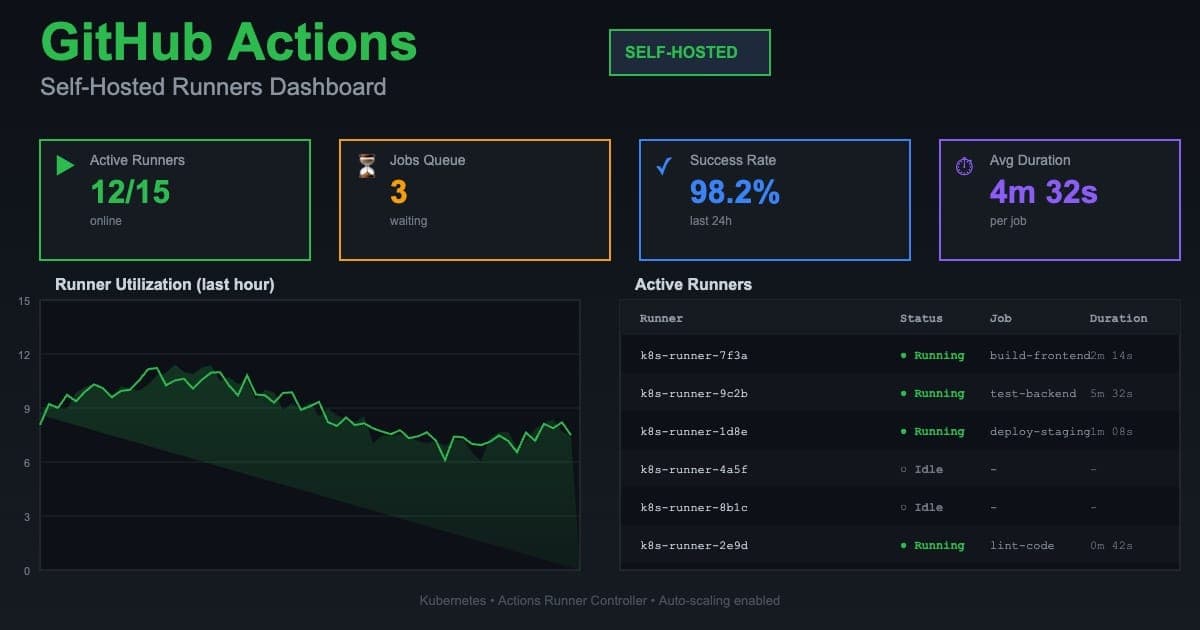Click the green Running status dot for k8s-runner-7f3a
This screenshot has width=1200, height=630.
click(x=905, y=355)
